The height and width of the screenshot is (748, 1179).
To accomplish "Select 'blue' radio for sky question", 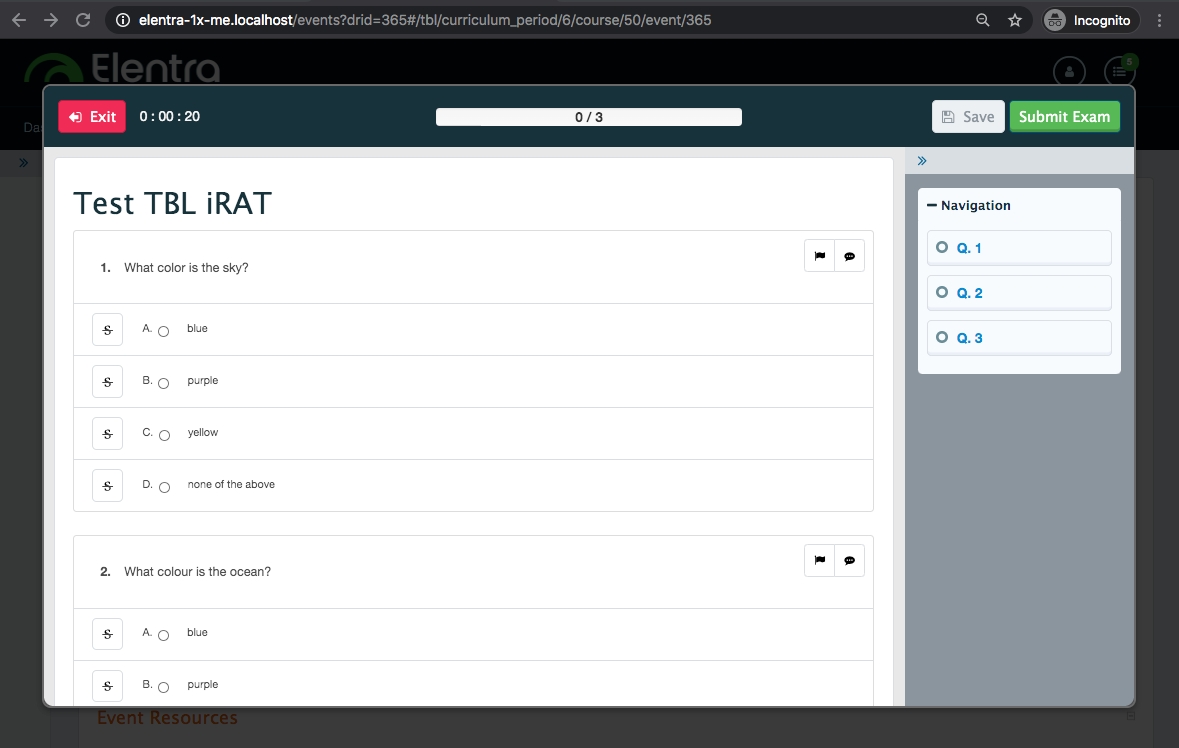I will coord(164,331).
